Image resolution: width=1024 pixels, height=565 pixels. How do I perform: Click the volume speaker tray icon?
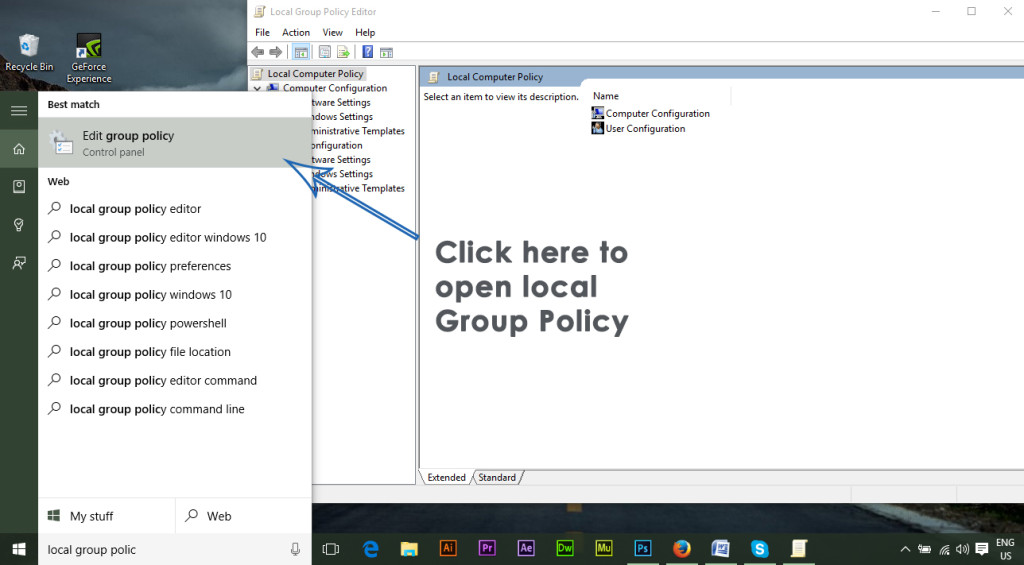click(x=963, y=549)
